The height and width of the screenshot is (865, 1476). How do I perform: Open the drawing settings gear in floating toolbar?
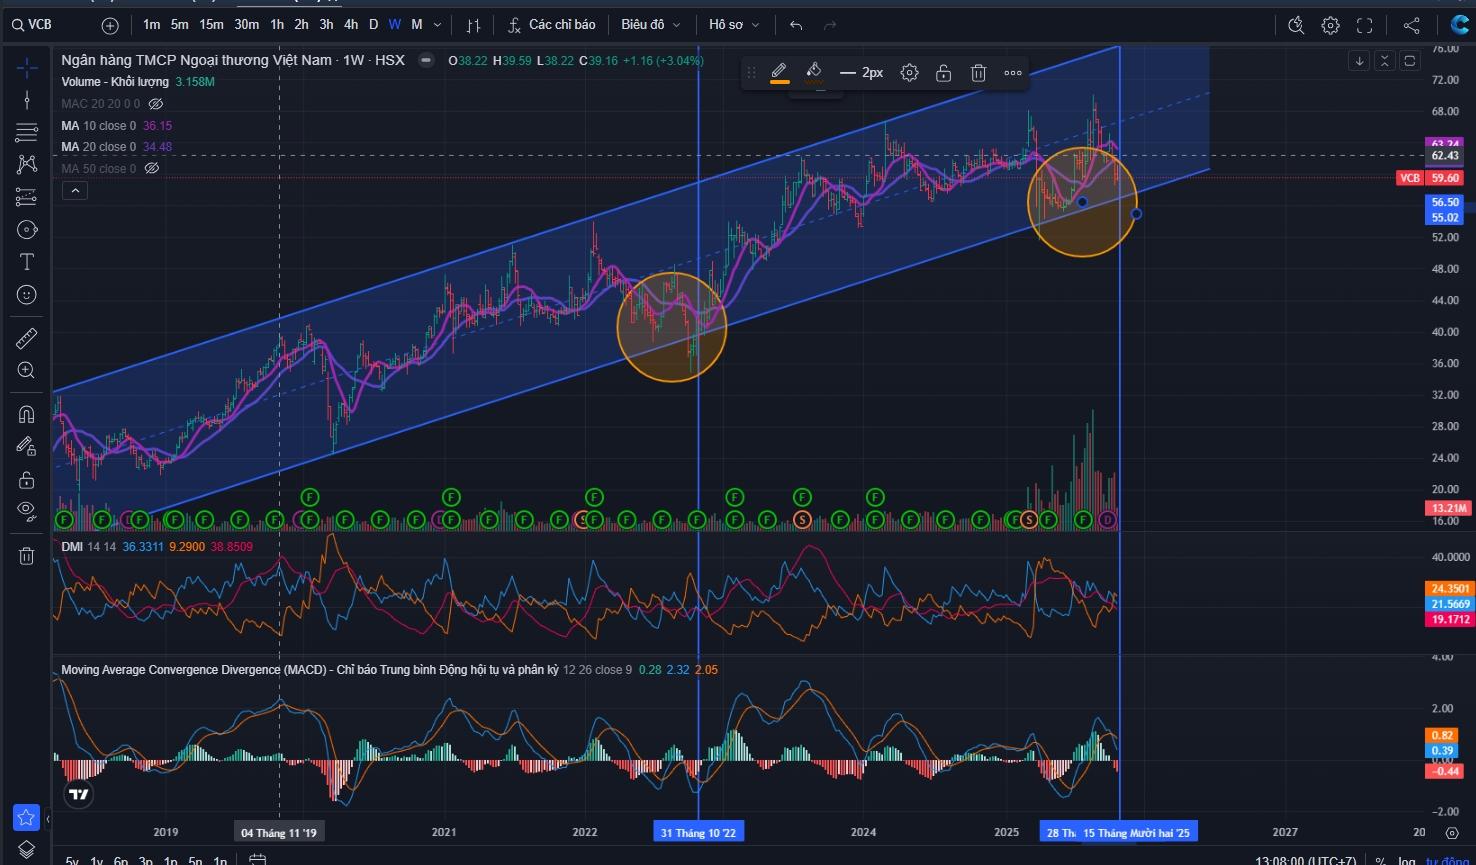point(909,72)
